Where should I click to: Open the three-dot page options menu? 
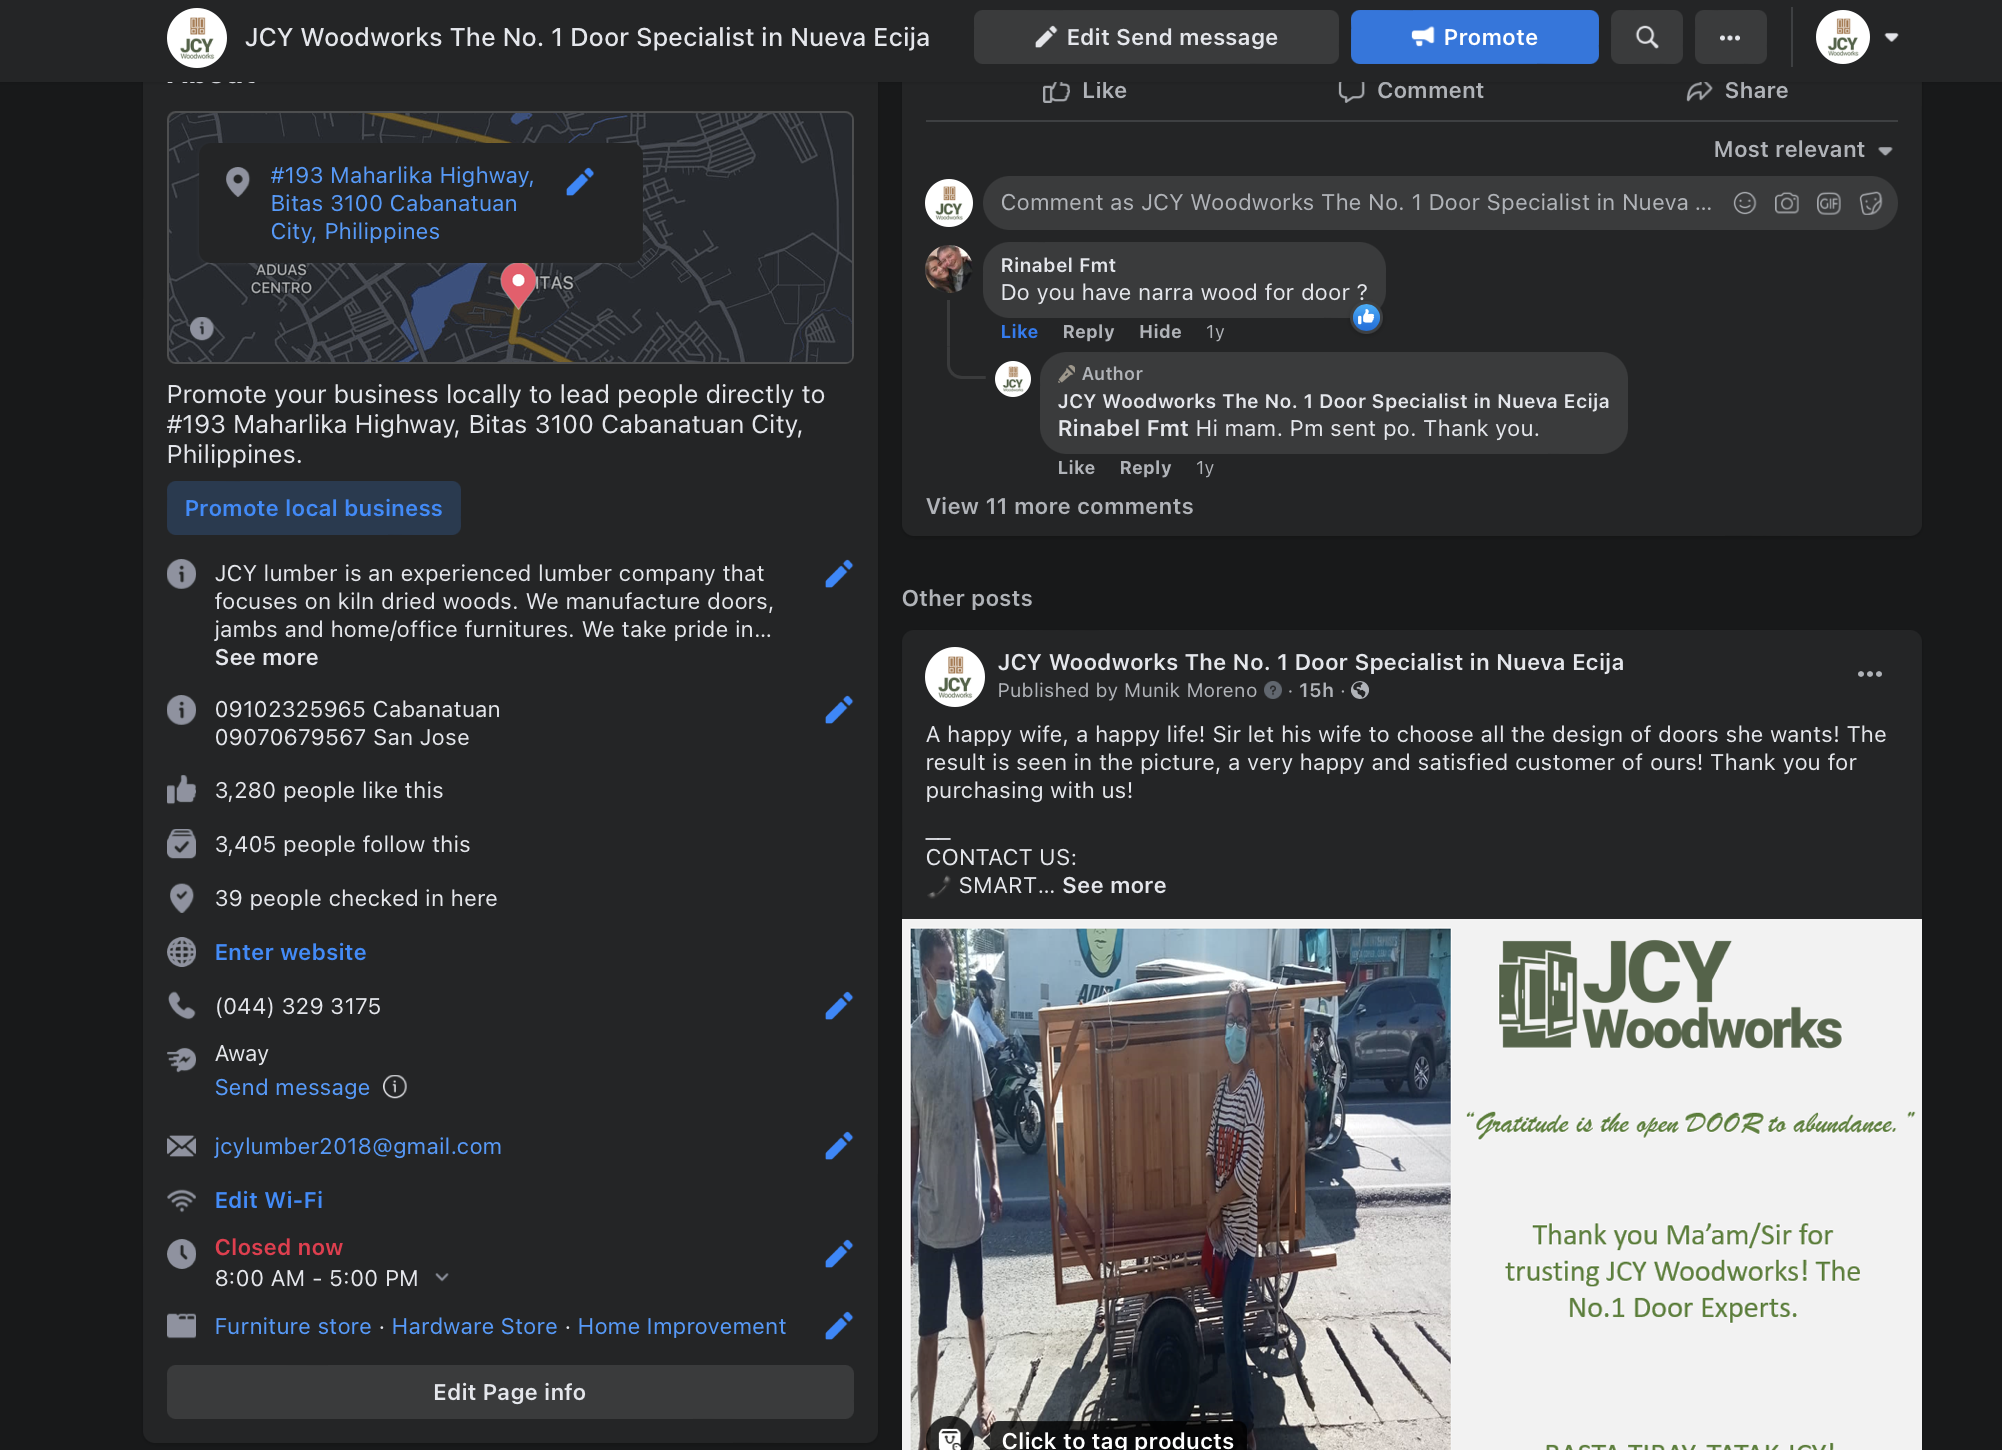[x=1730, y=37]
